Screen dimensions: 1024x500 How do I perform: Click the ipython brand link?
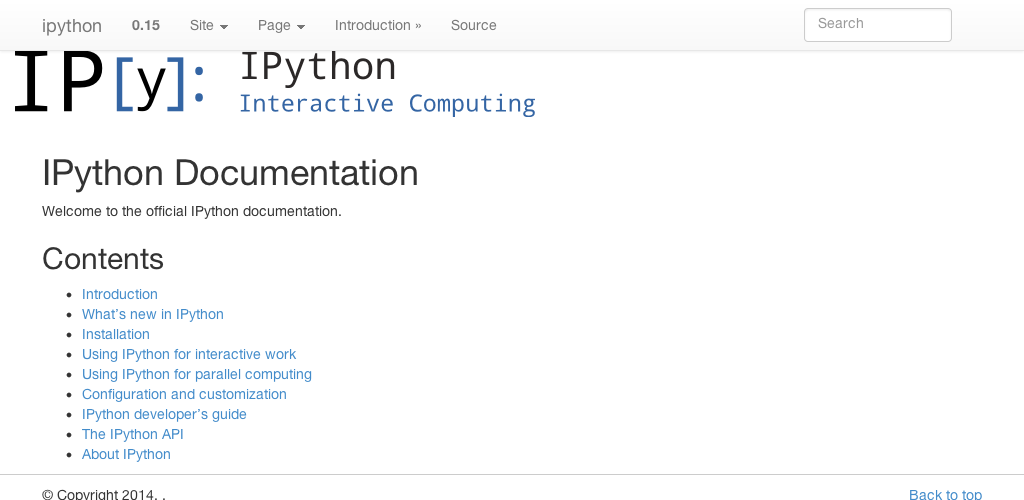pyautogui.click(x=72, y=25)
